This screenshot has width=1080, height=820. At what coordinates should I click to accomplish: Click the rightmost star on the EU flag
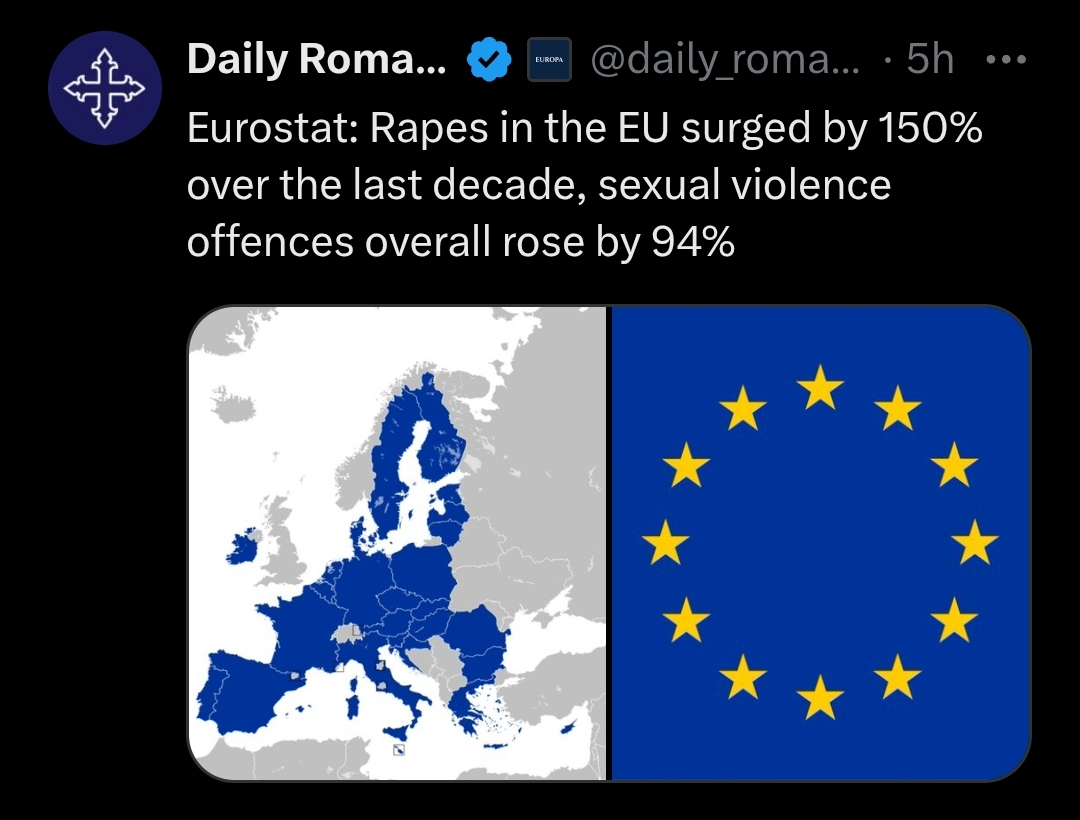tap(975, 541)
